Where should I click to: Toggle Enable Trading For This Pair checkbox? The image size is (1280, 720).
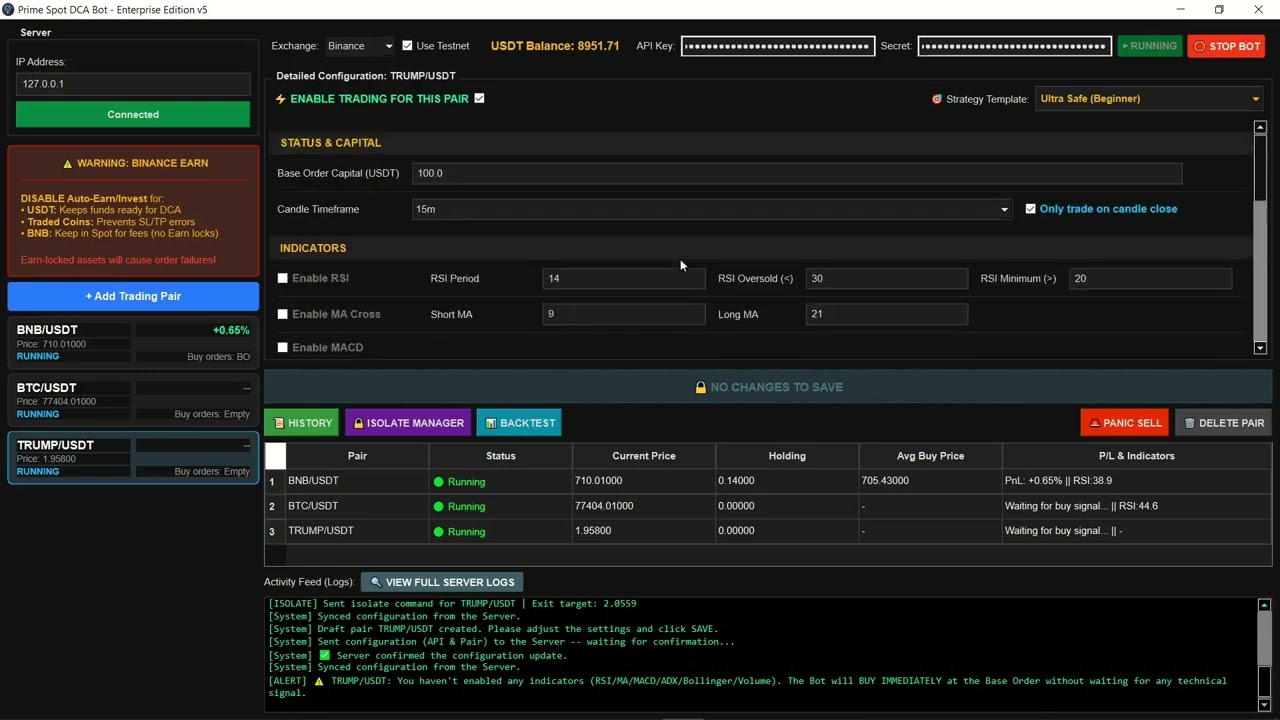click(479, 98)
